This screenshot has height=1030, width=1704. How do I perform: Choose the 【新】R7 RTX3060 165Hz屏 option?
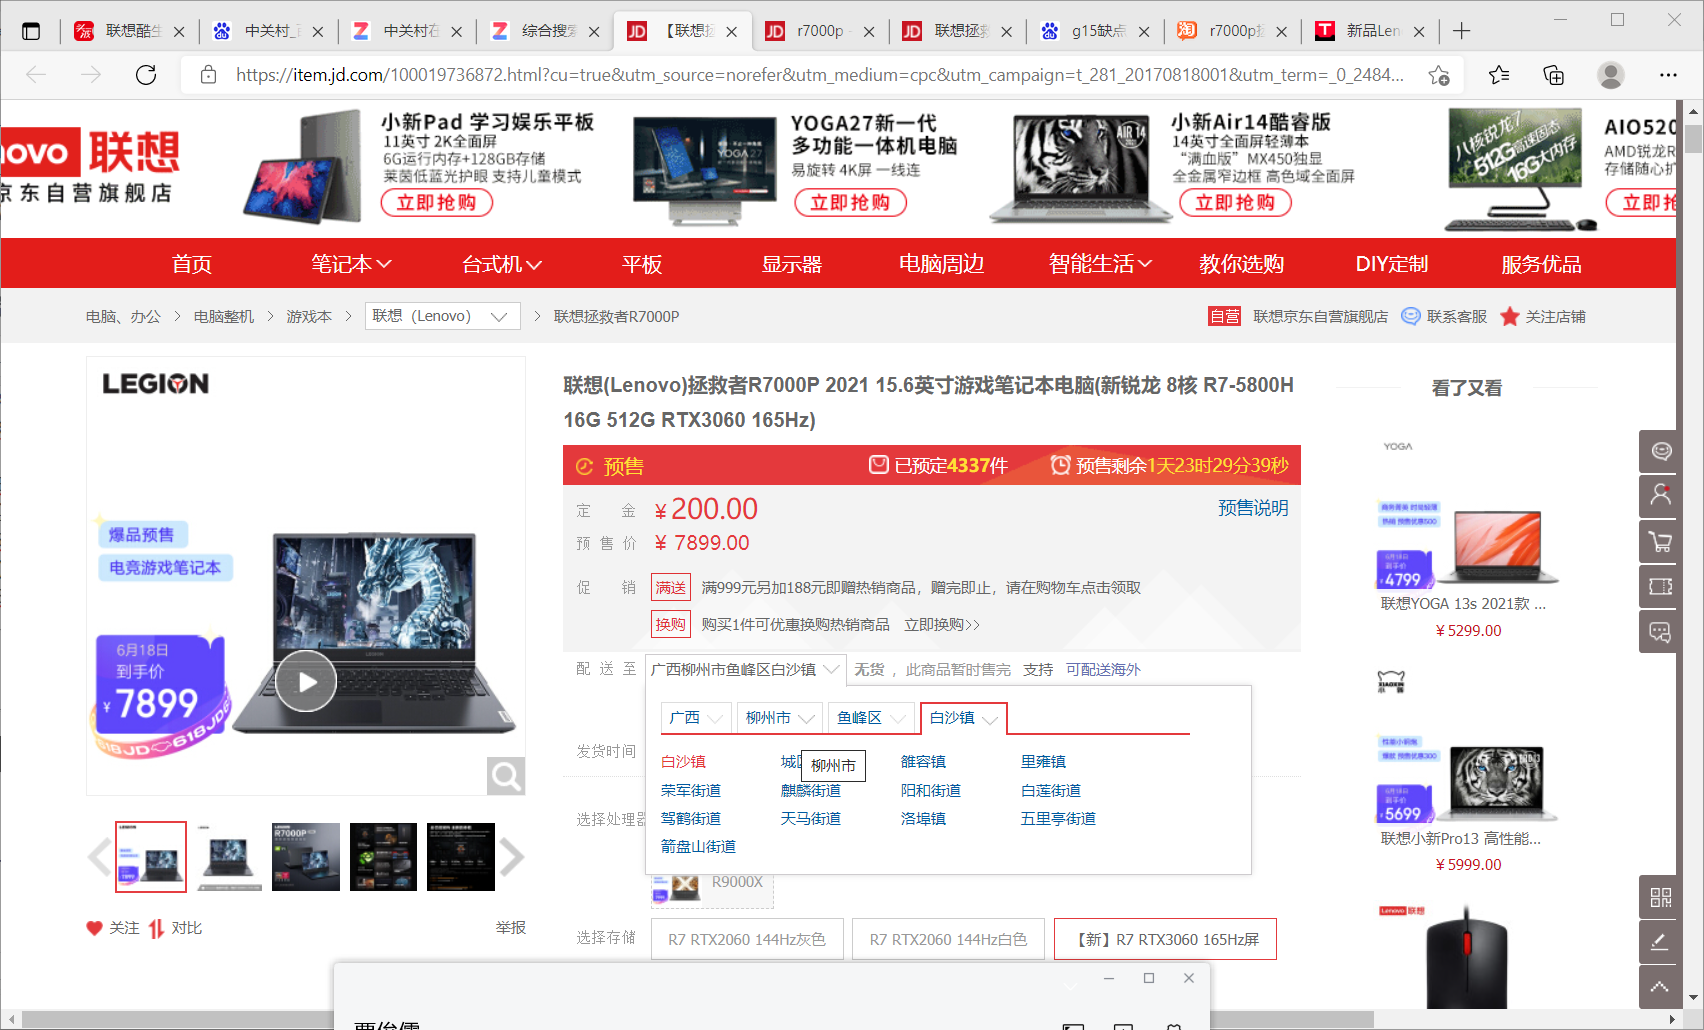(1165, 939)
